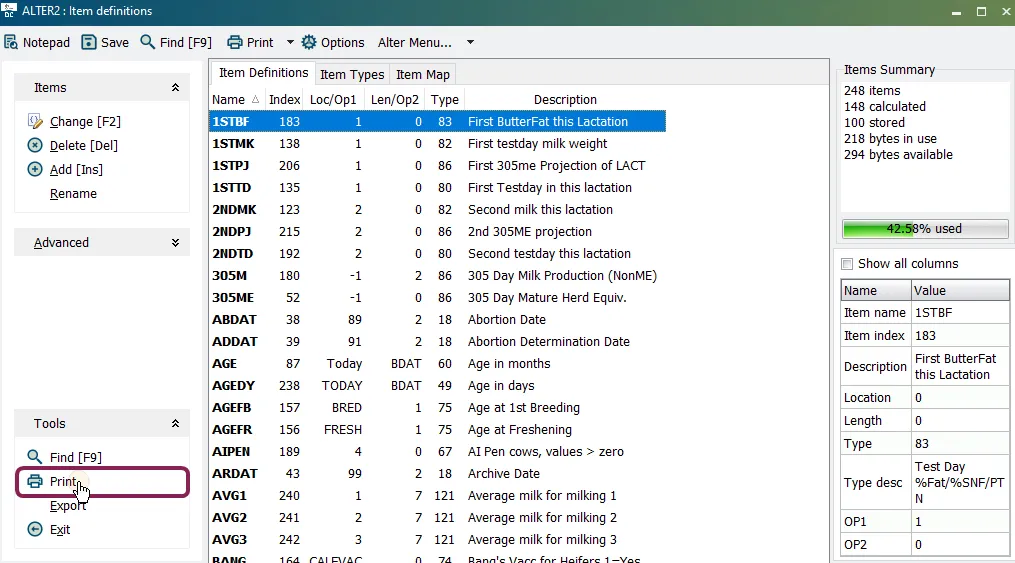Click the Add [Ins] label
This screenshot has height=563, width=1015.
click(76, 170)
